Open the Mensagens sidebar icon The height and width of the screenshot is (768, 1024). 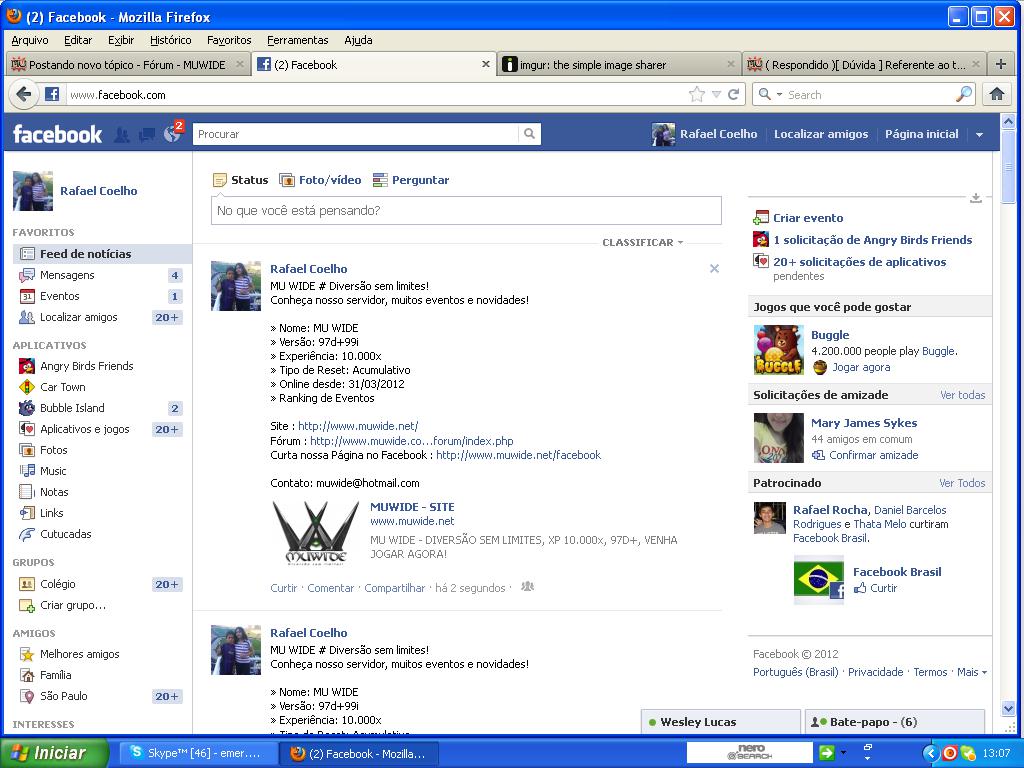[x=27, y=275]
